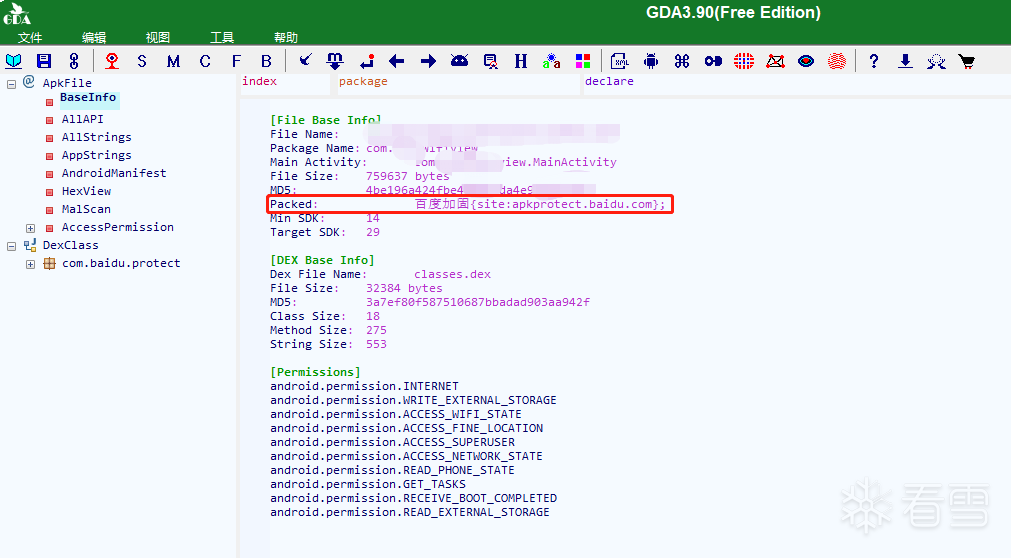Click the red map pin locator icon
Image resolution: width=1011 pixels, height=558 pixels.
coord(112,61)
